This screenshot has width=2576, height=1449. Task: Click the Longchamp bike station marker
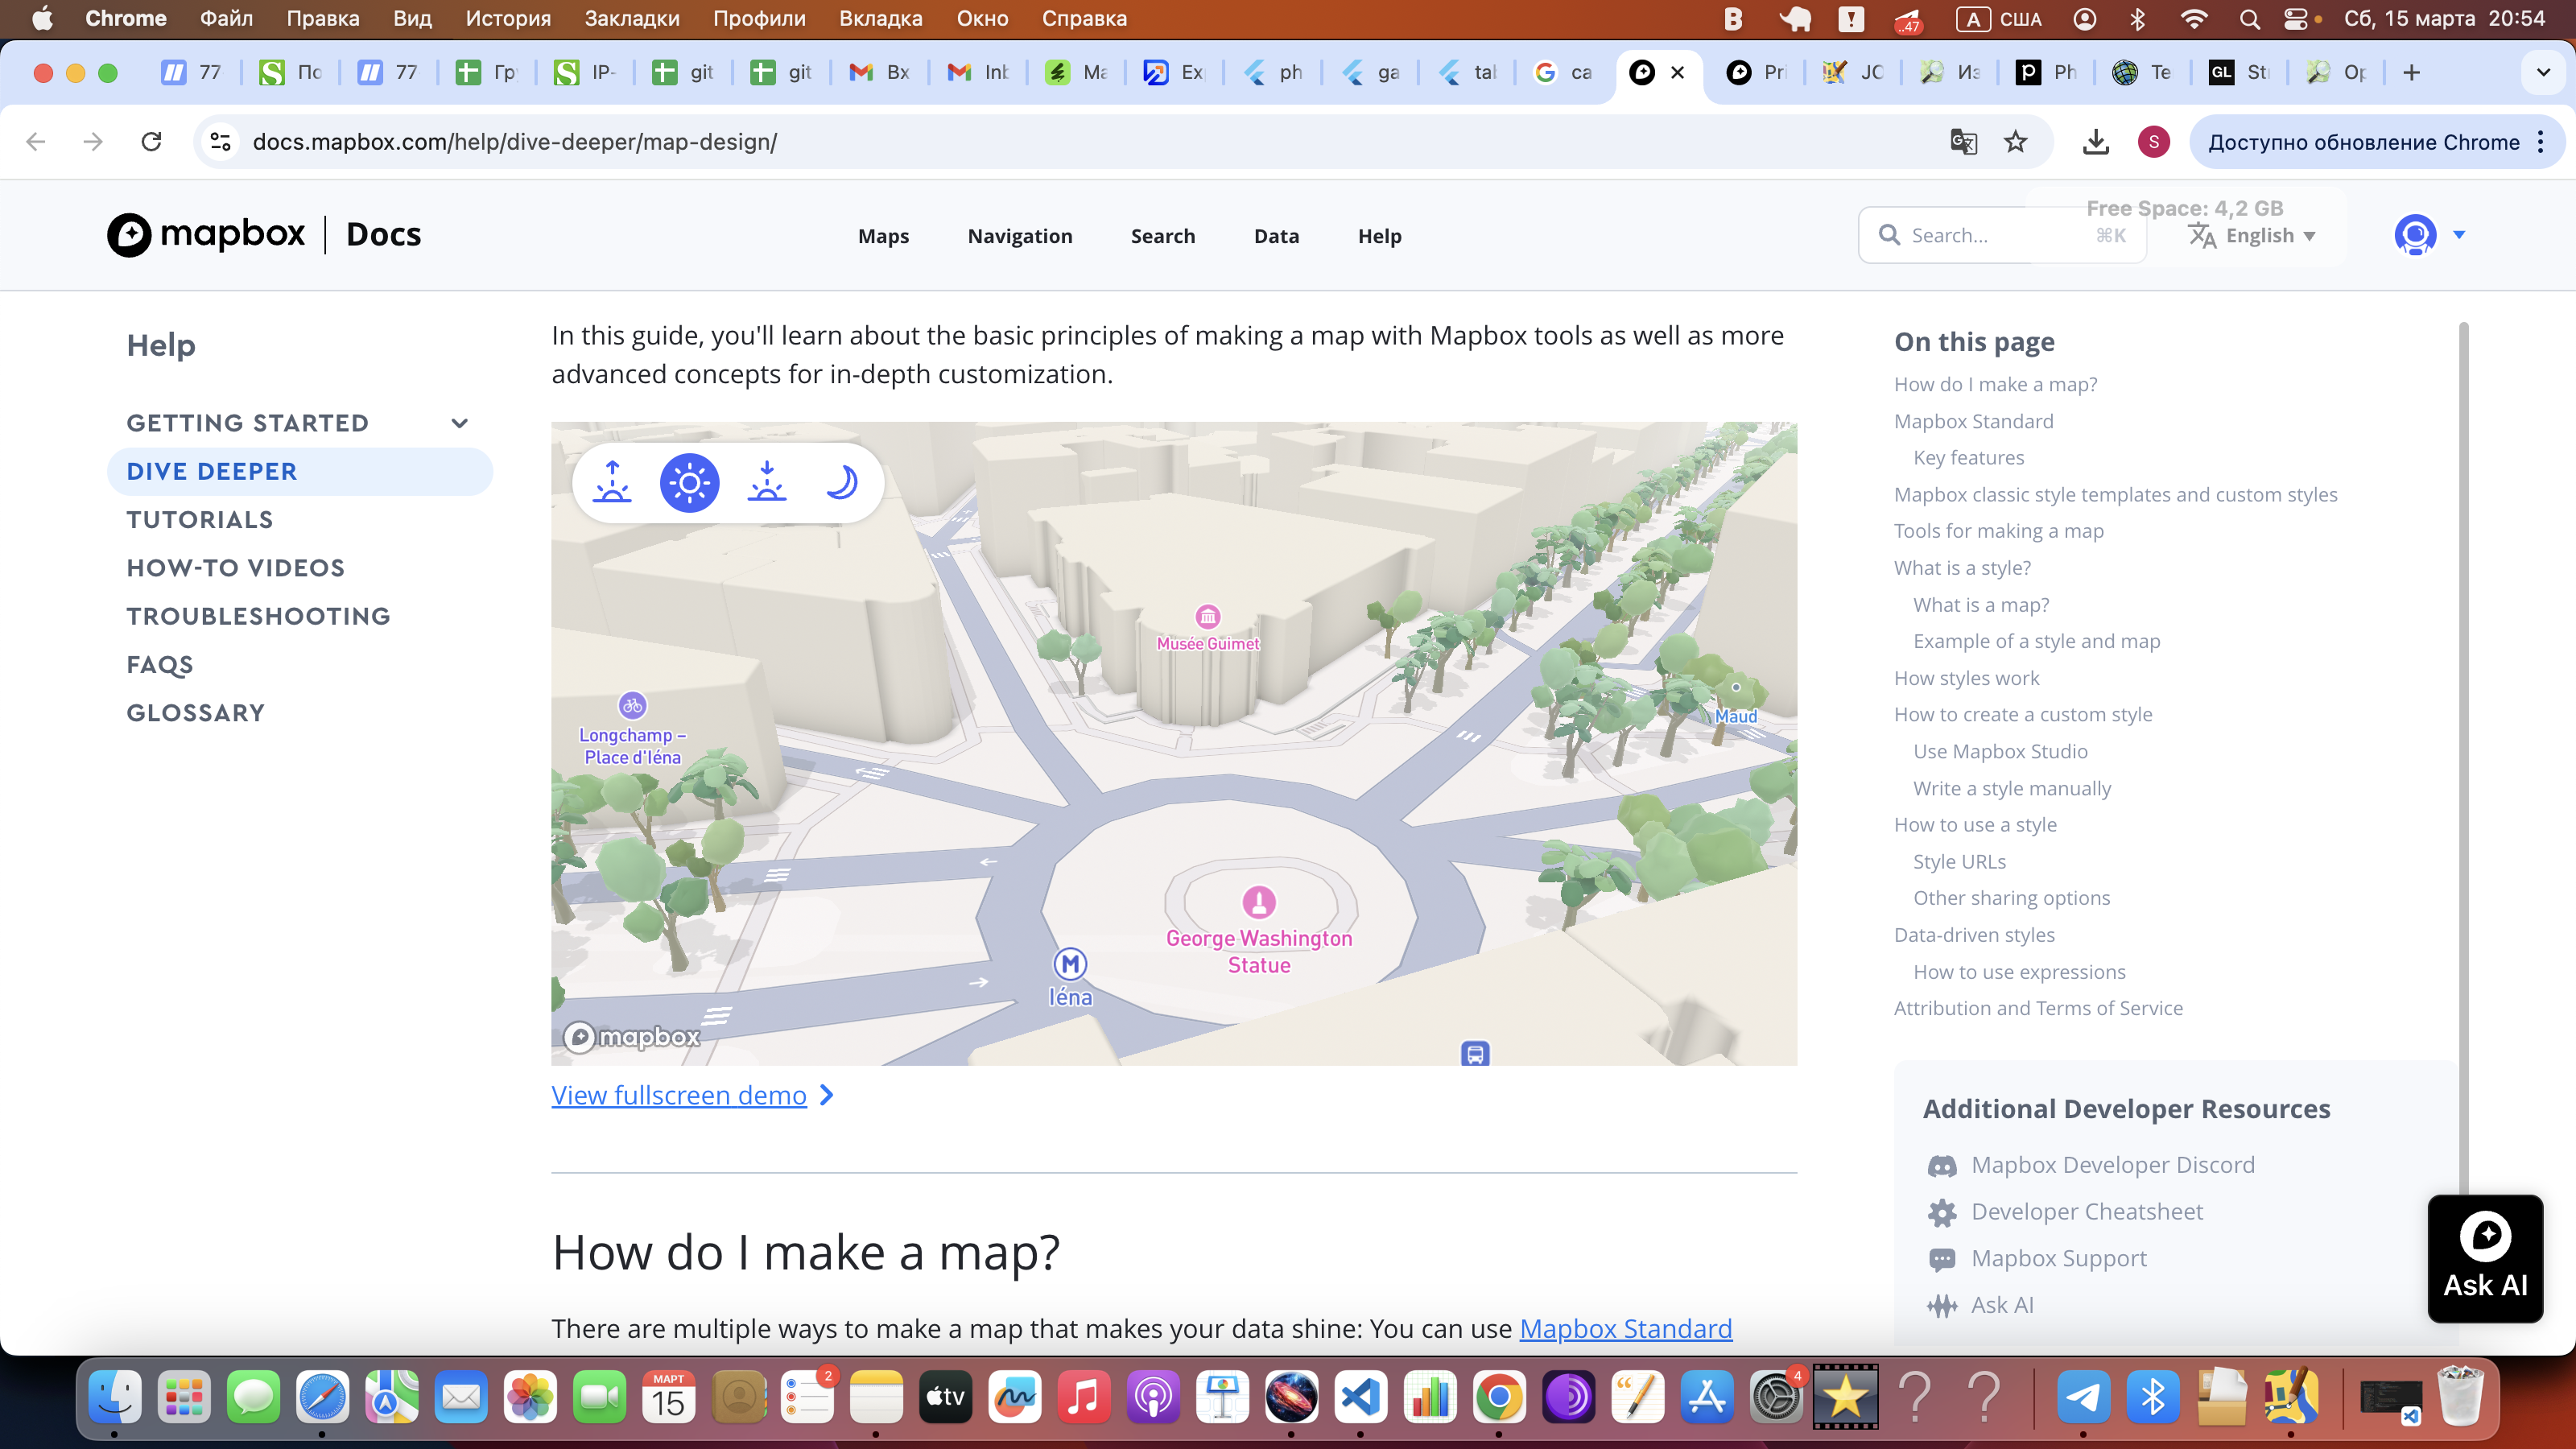(x=632, y=706)
